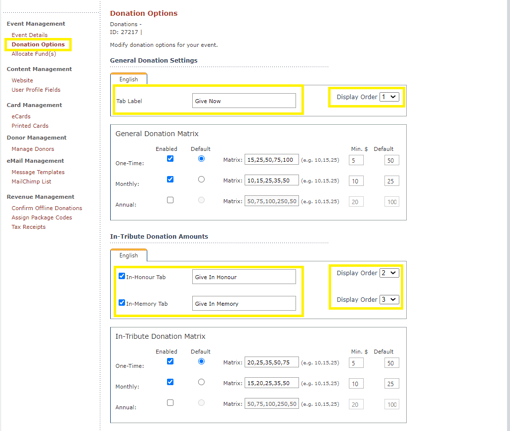The width and height of the screenshot is (510, 431).
Task: Click the Tab Label field containing Give Now
Action: pos(244,101)
